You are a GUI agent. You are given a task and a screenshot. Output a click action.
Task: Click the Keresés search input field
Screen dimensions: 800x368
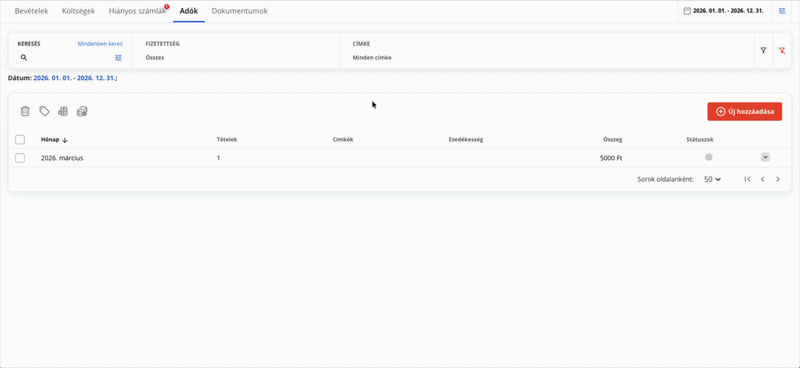click(x=70, y=58)
